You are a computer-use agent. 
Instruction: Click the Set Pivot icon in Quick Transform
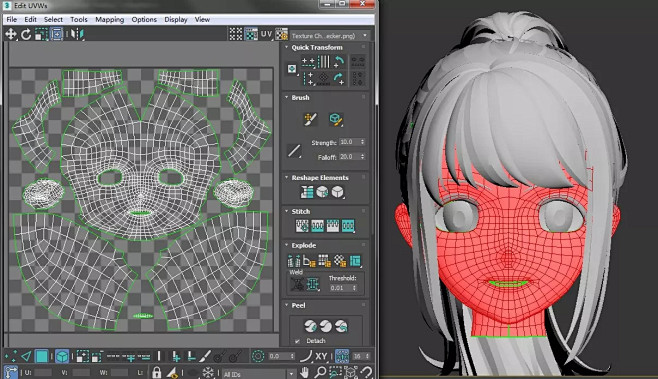pyautogui.click(x=292, y=69)
